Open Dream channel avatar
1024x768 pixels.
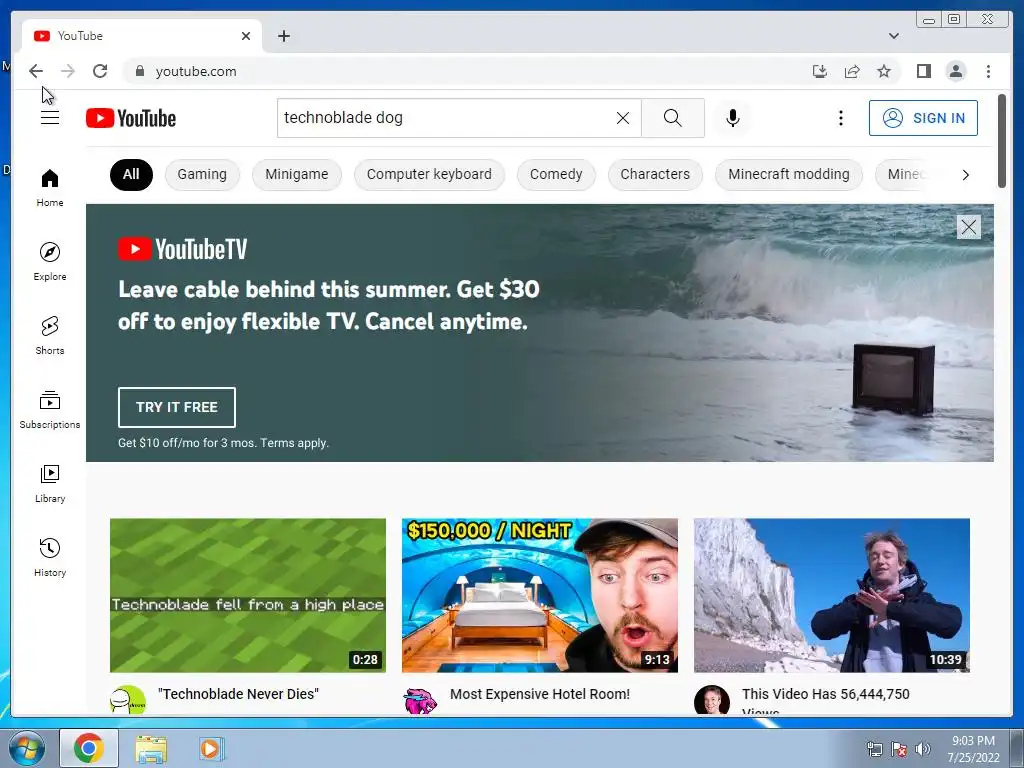pyautogui.click(x=127, y=700)
